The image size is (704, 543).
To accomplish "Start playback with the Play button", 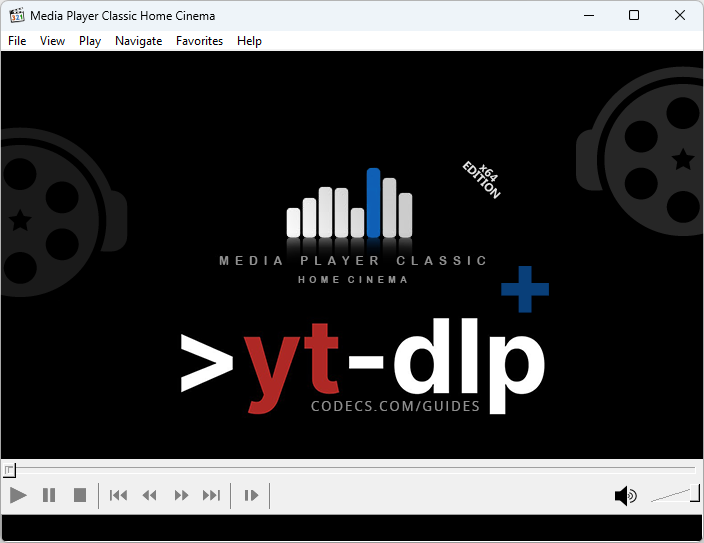I will (x=18, y=496).
